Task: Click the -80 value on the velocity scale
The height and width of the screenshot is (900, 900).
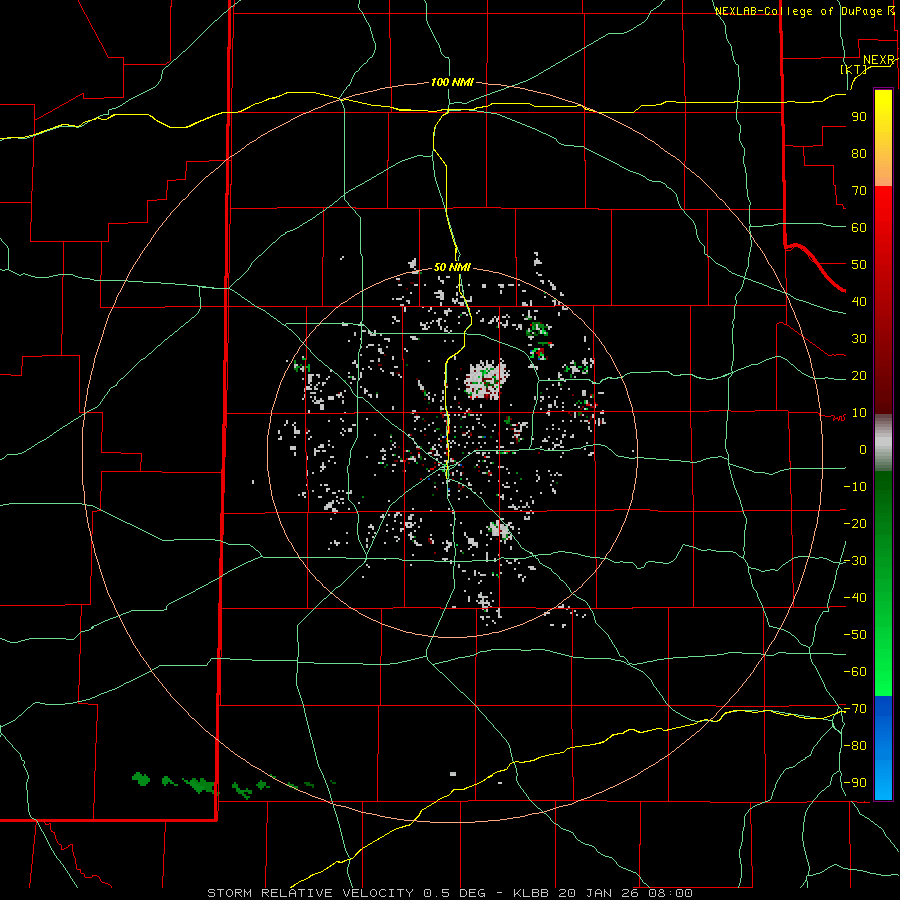Action: click(x=855, y=746)
